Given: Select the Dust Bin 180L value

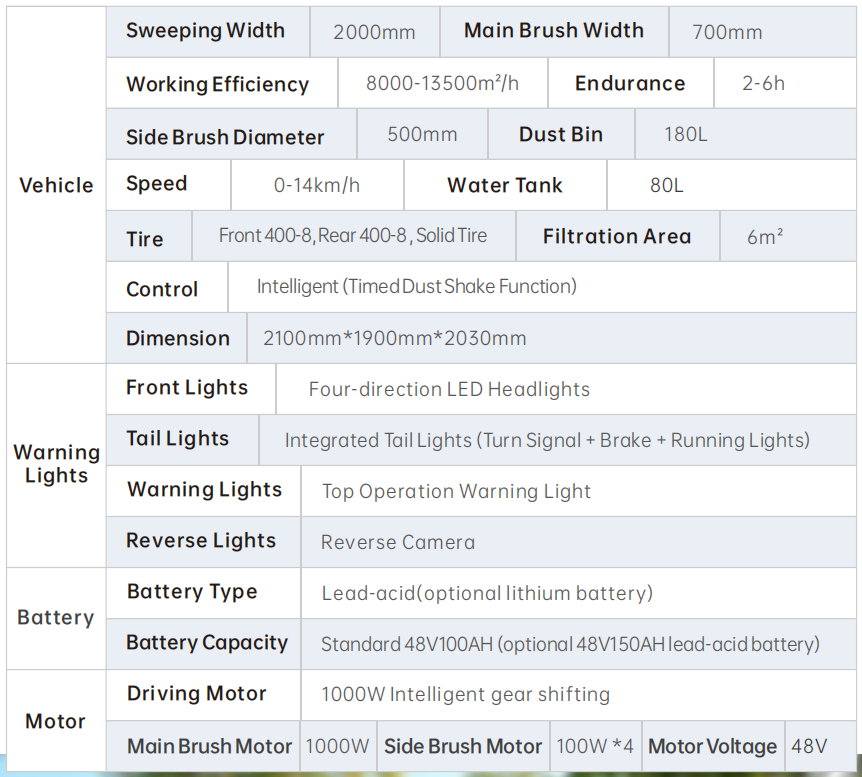Looking at the screenshot, I should [x=686, y=135].
